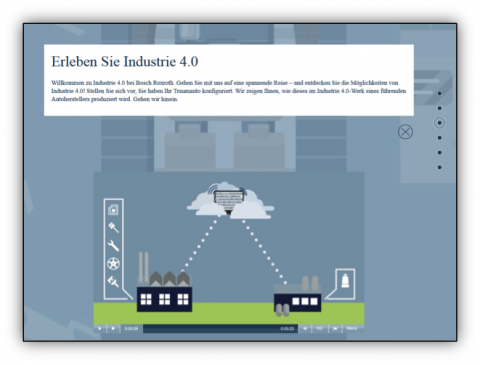Click the wheel rim icon
The height and width of the screenshot is (365, 480).
click(113, 264)
